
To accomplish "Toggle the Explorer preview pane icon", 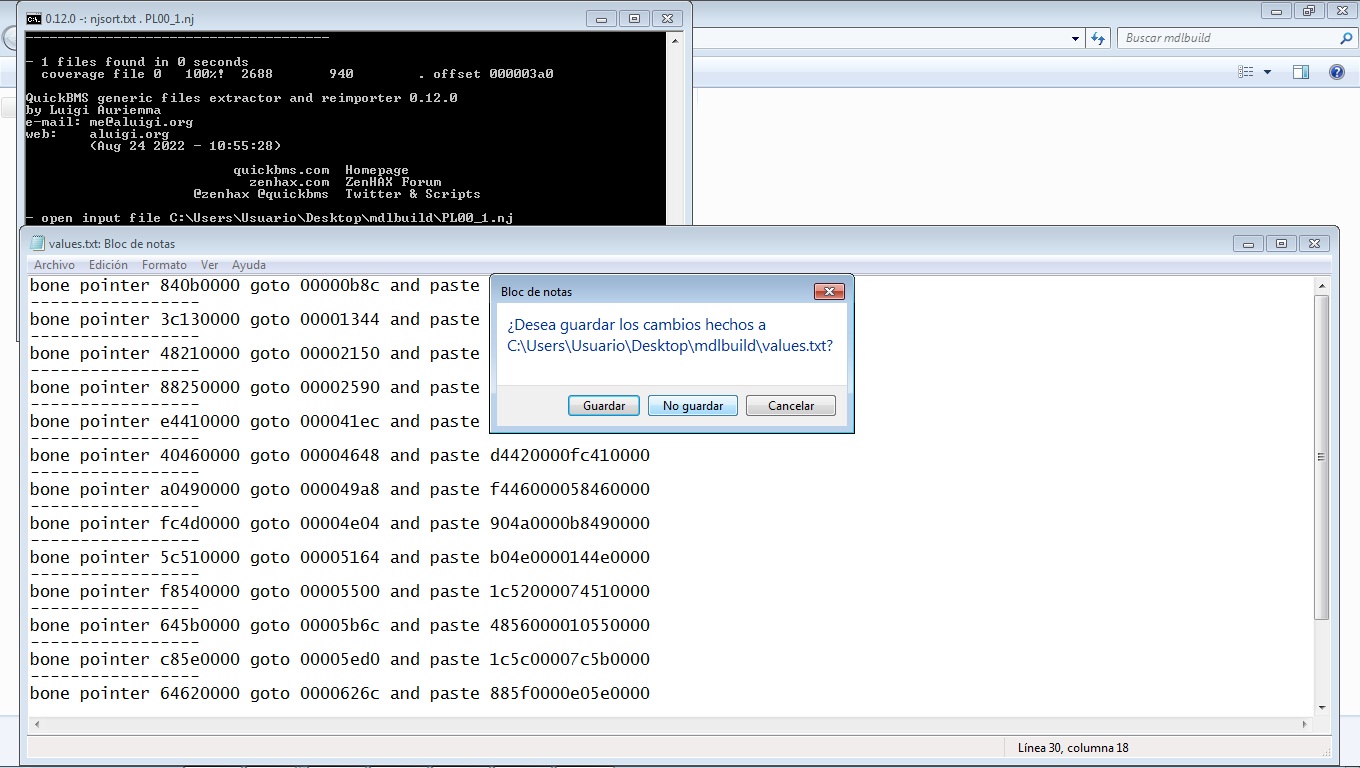I will tap(1301, 72).
